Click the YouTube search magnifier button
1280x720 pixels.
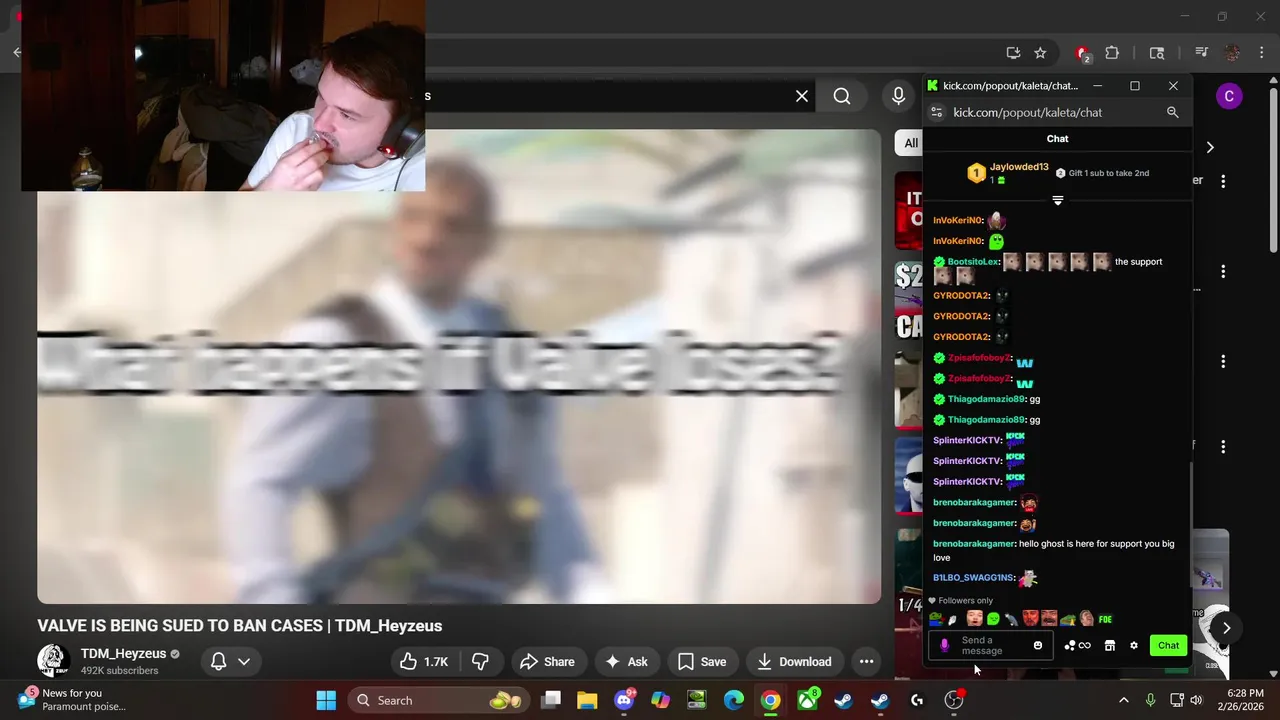coord(842,96)
